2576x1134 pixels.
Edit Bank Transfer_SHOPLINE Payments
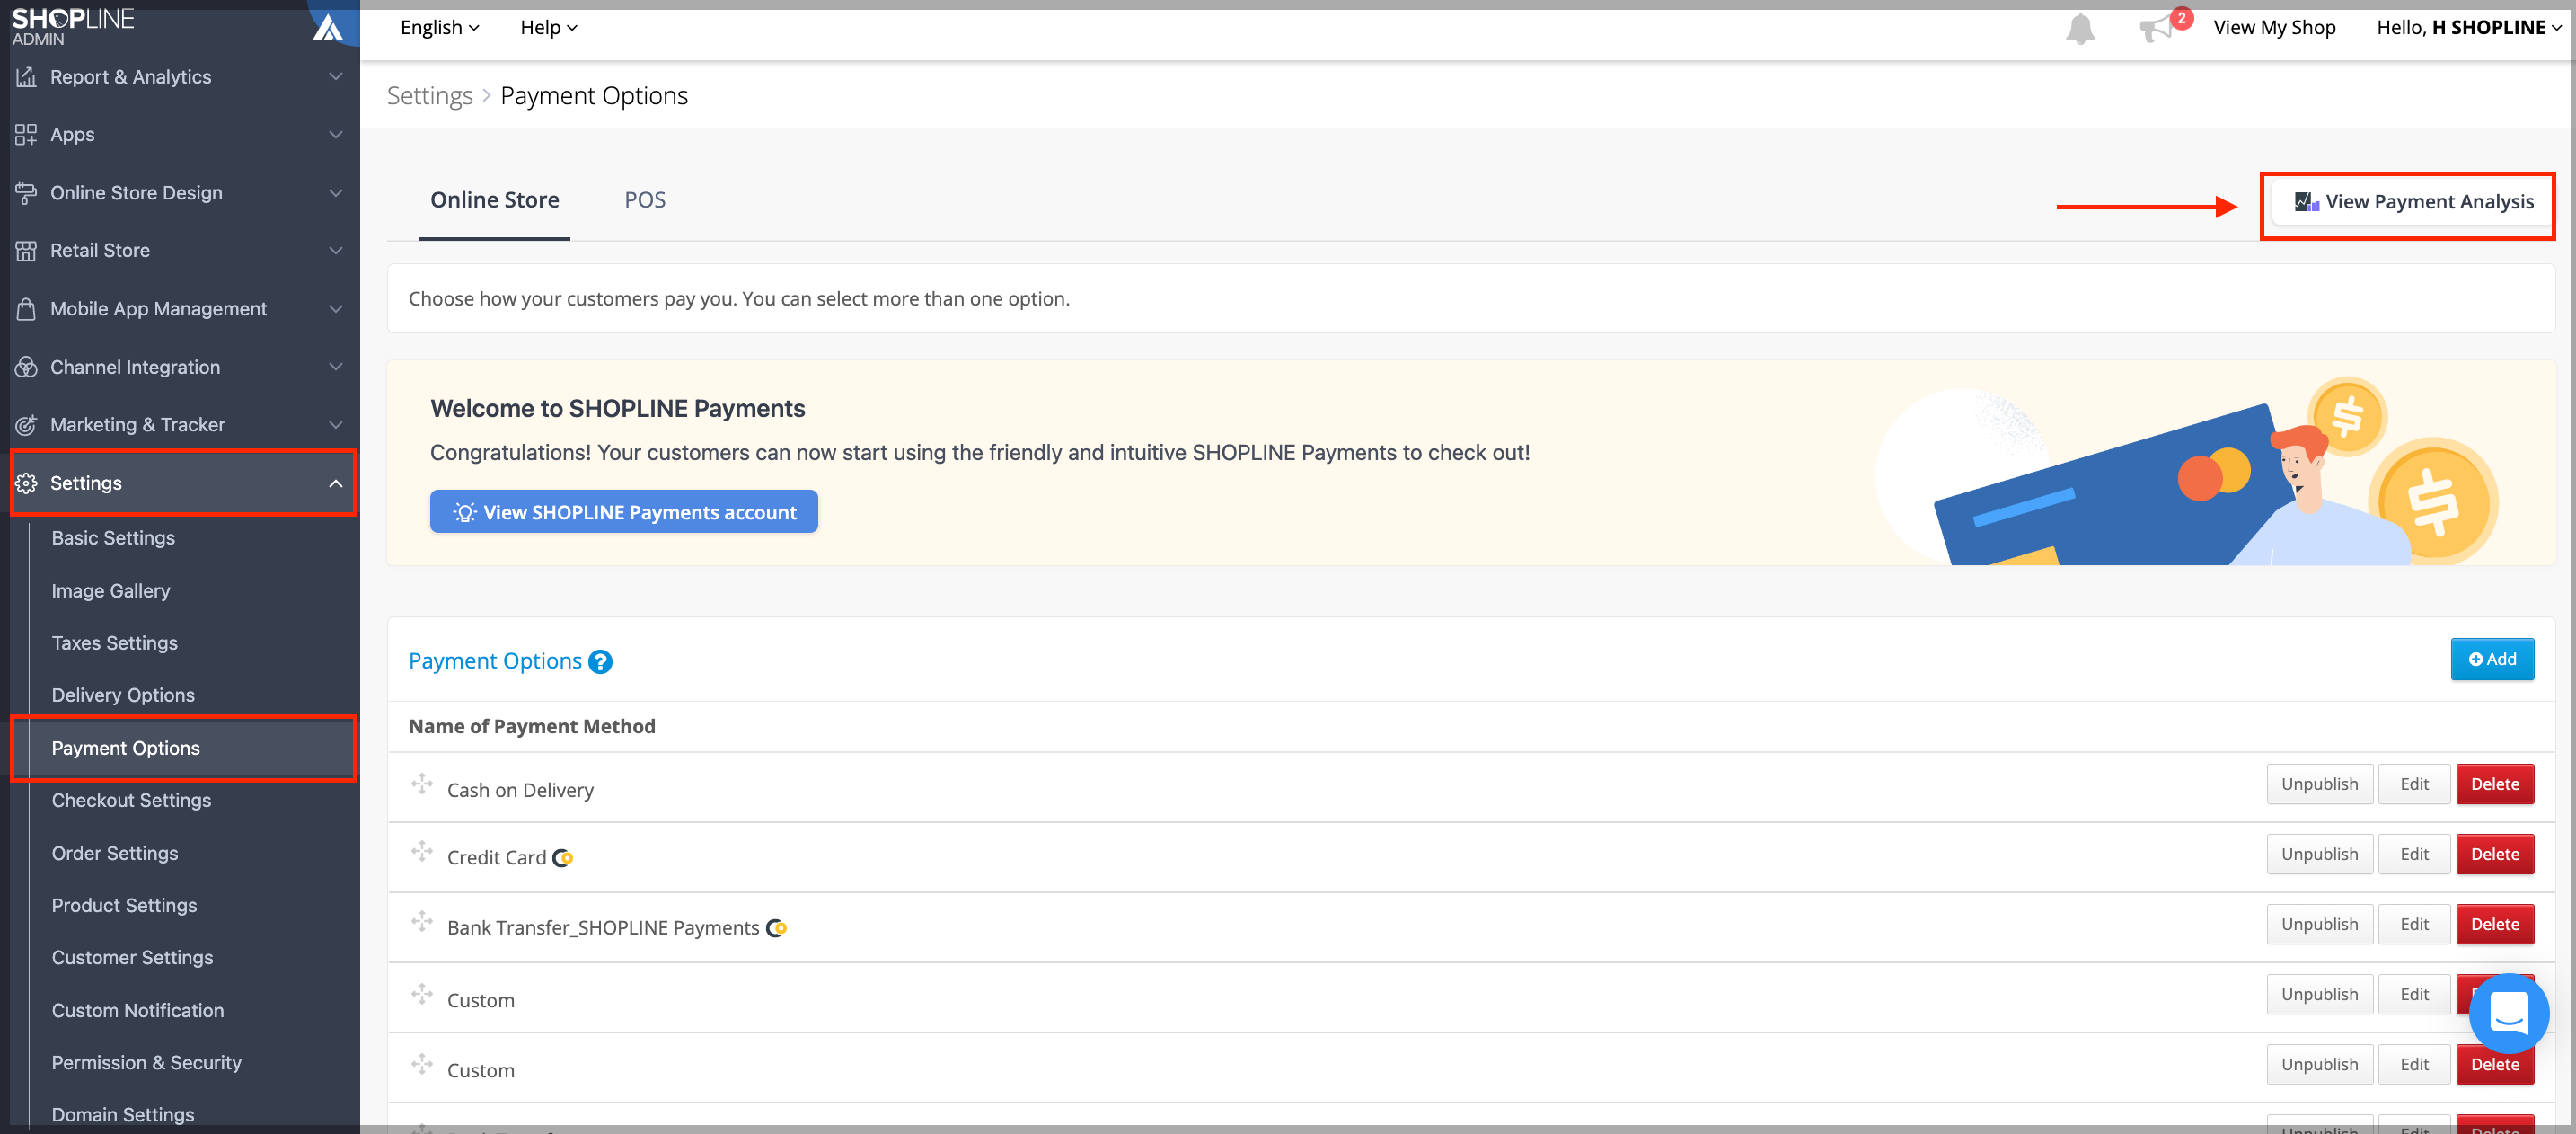2414,924
